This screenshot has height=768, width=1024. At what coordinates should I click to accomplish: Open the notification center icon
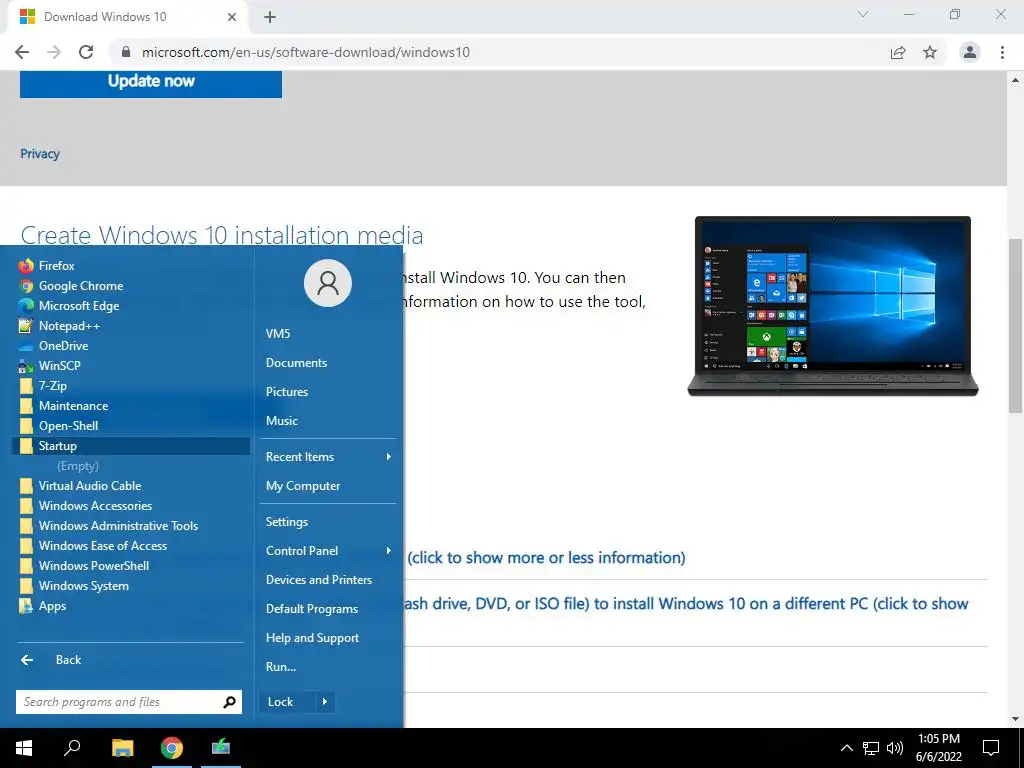pos(991,748)
